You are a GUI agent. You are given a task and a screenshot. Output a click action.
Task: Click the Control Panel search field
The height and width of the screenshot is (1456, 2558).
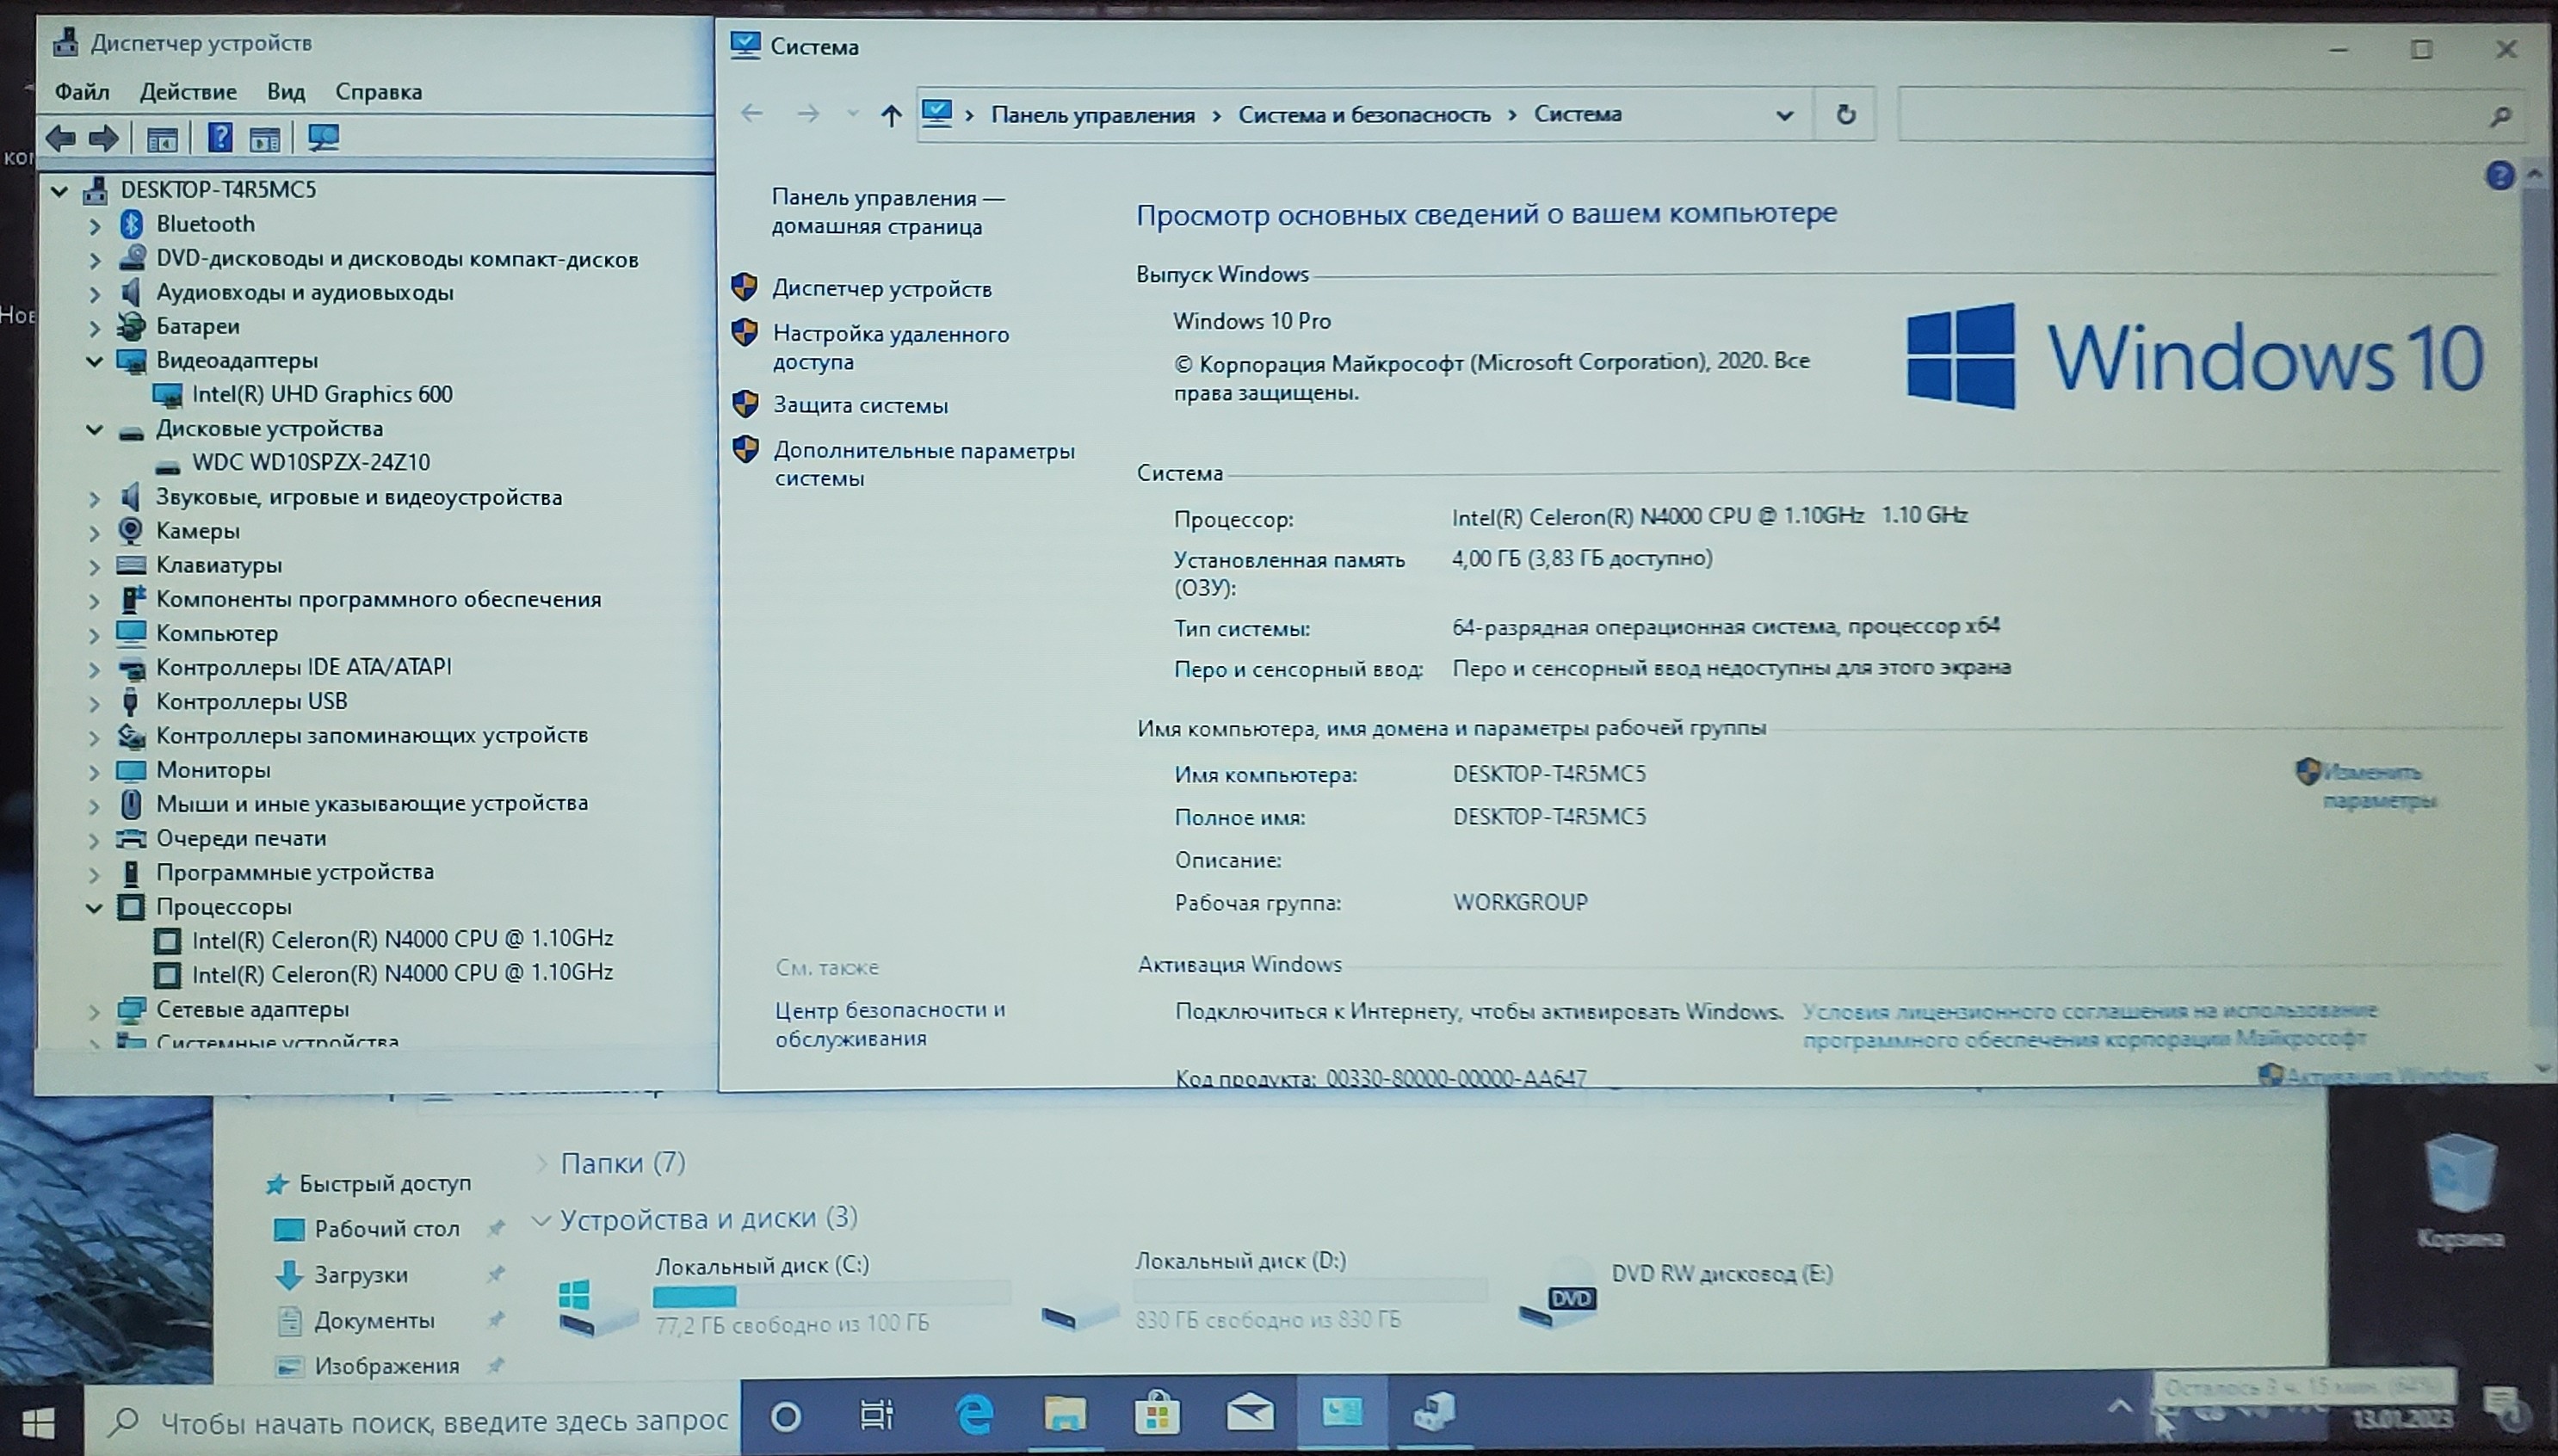coord(2190,116)
